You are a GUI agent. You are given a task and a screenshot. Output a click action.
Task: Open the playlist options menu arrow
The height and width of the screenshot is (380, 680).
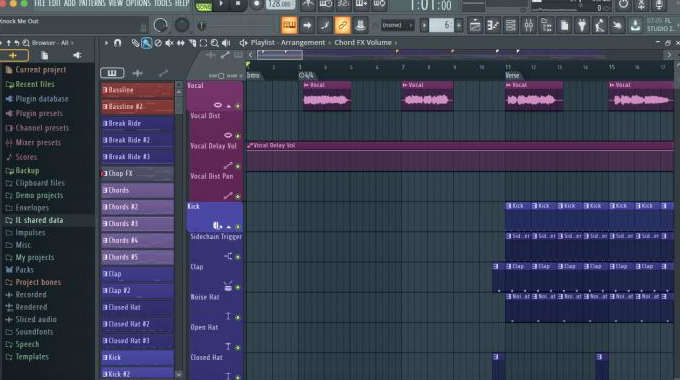click(106, 43)
